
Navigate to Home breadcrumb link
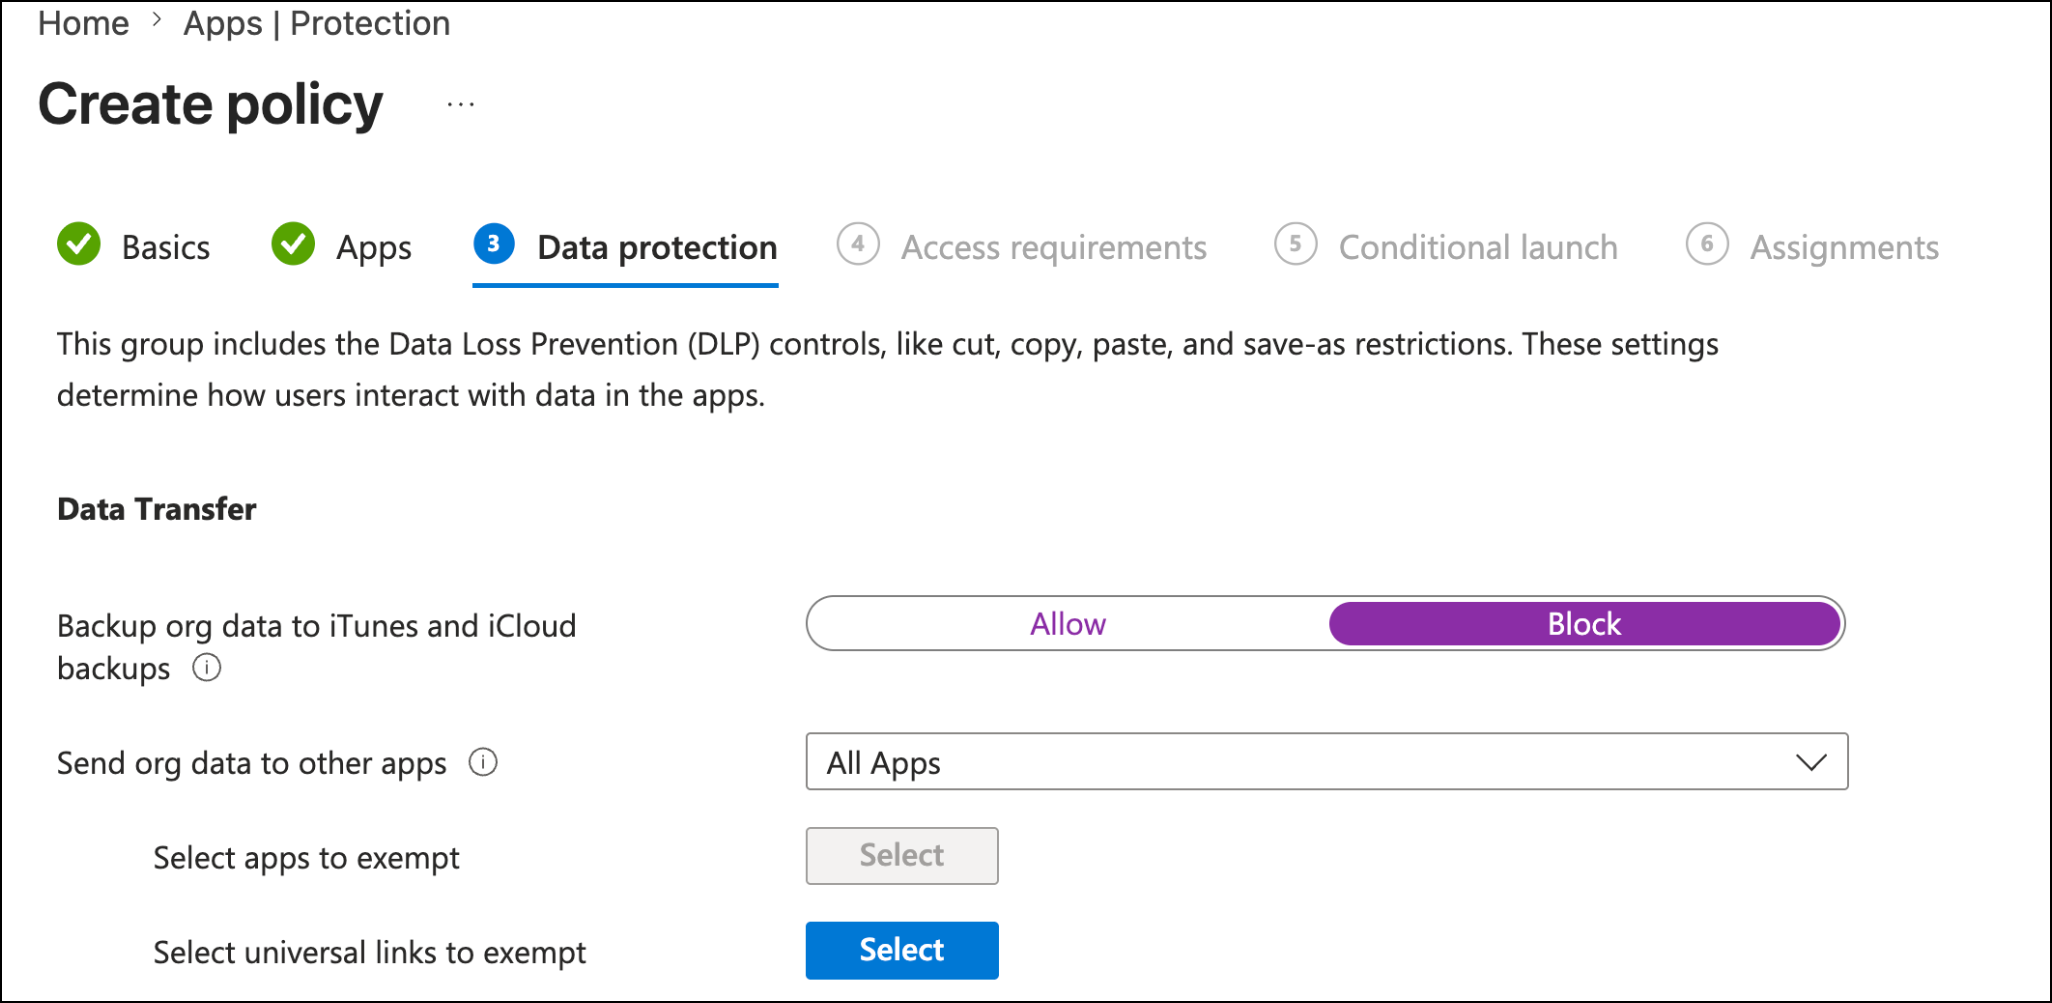83,23
